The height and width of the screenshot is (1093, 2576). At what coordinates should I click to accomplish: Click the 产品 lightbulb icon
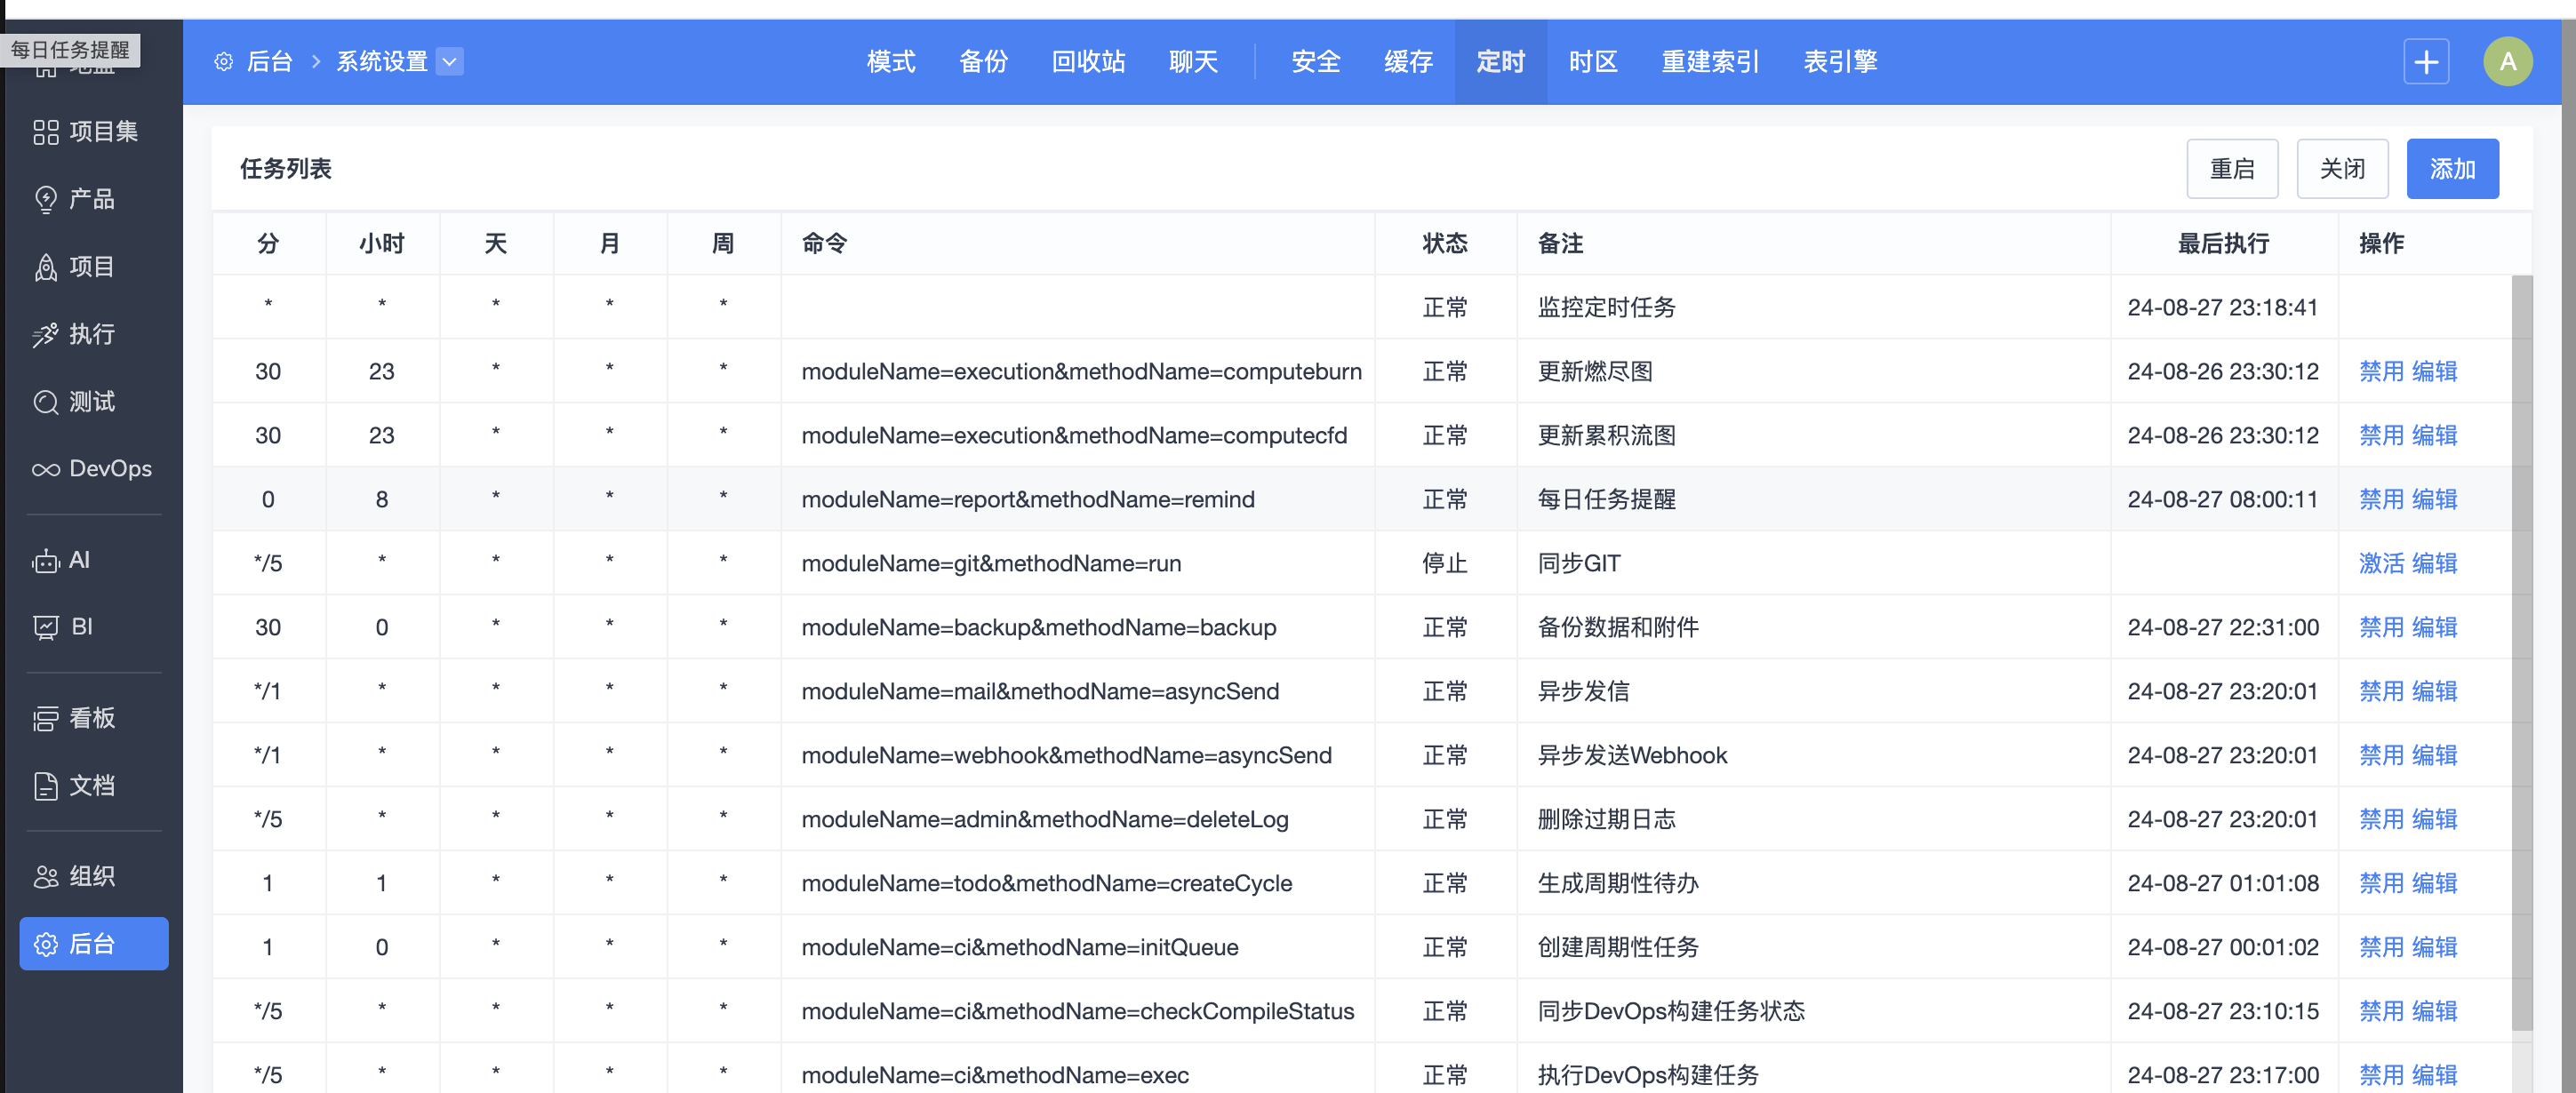46,199
